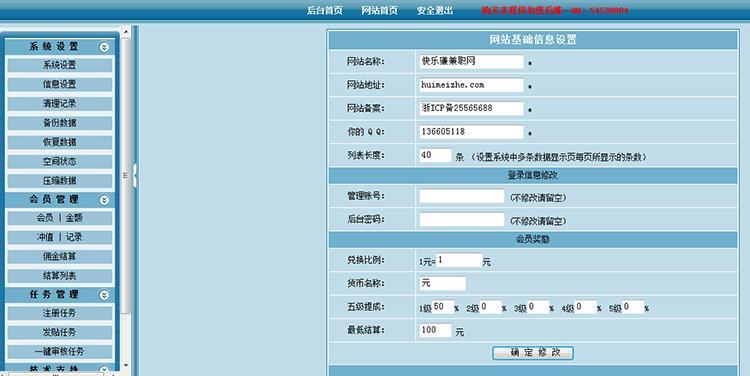Click the 网站地址 input field
750x376 pixels.
click(472, 85)
